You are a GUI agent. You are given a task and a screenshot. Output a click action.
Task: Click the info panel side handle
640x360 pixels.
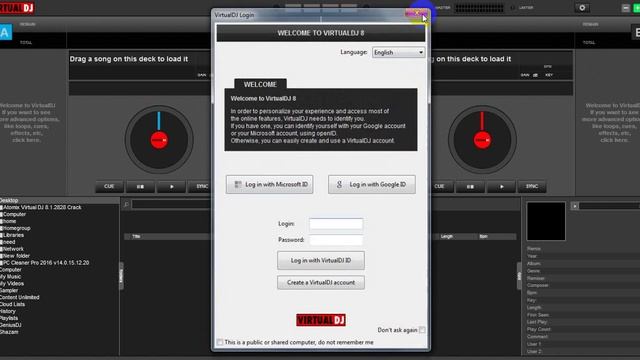coord(519,277)
